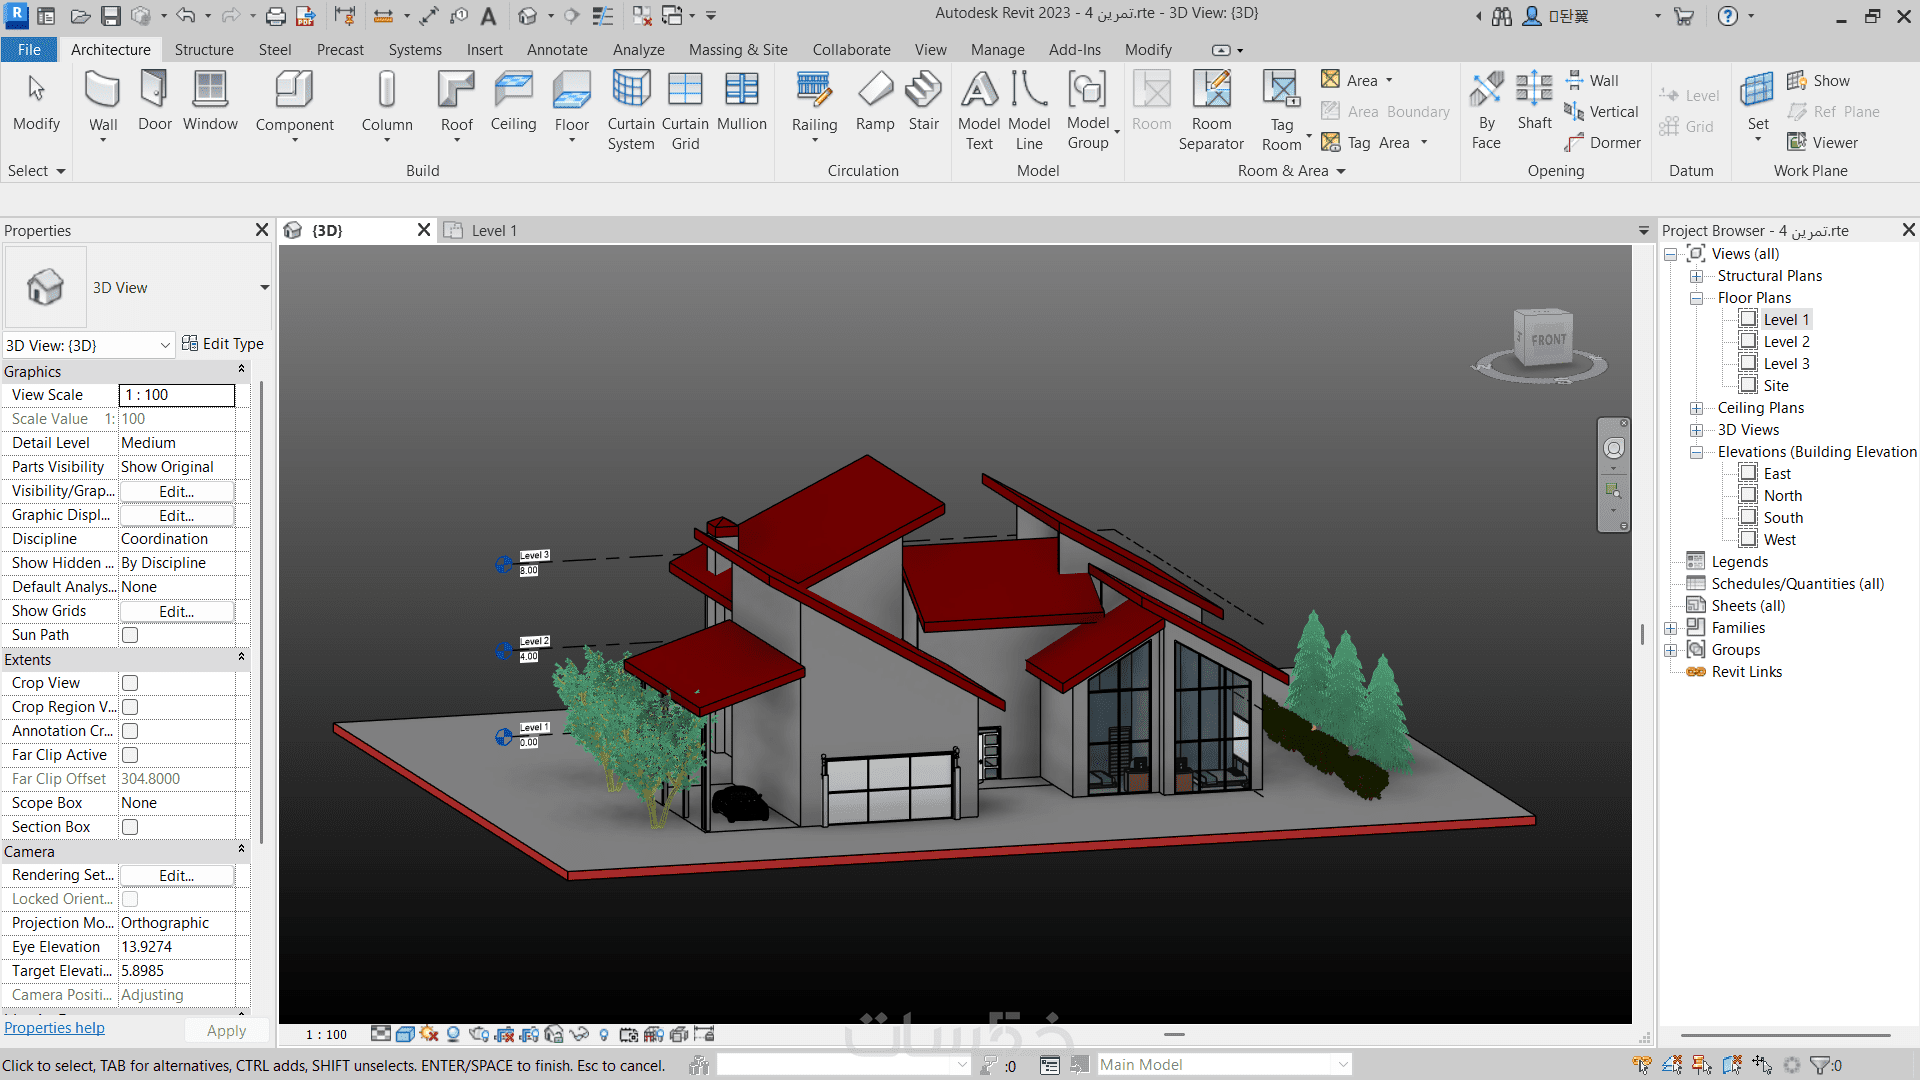The image size is (1920, 1080).
Task: Open the Properties help link
Action: coord(54,1028)
